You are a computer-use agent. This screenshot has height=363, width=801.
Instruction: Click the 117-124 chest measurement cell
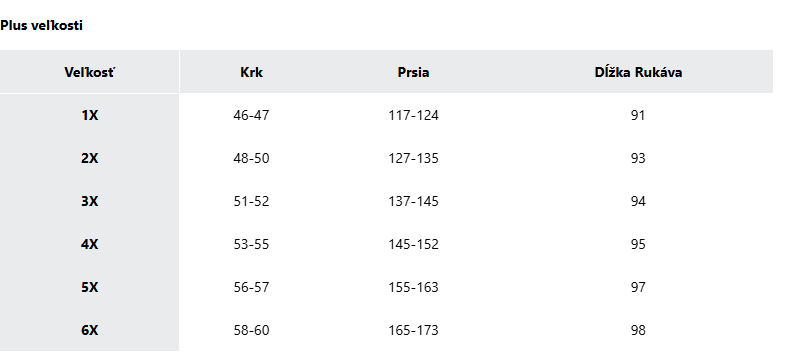pos(413,115)
